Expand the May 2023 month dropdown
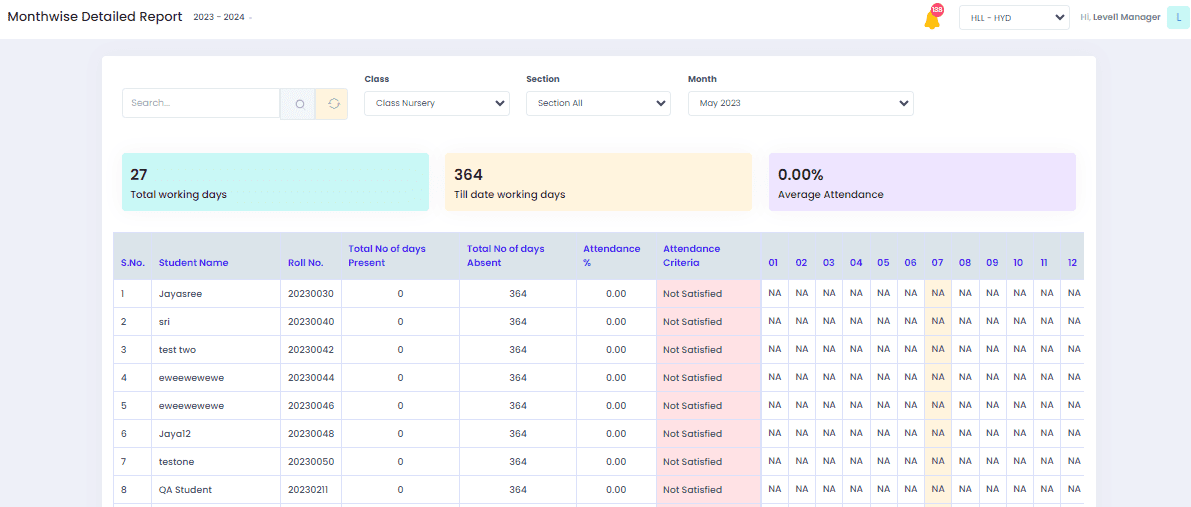The height and width of the screenshot is (507, 1191). [801, 103]
